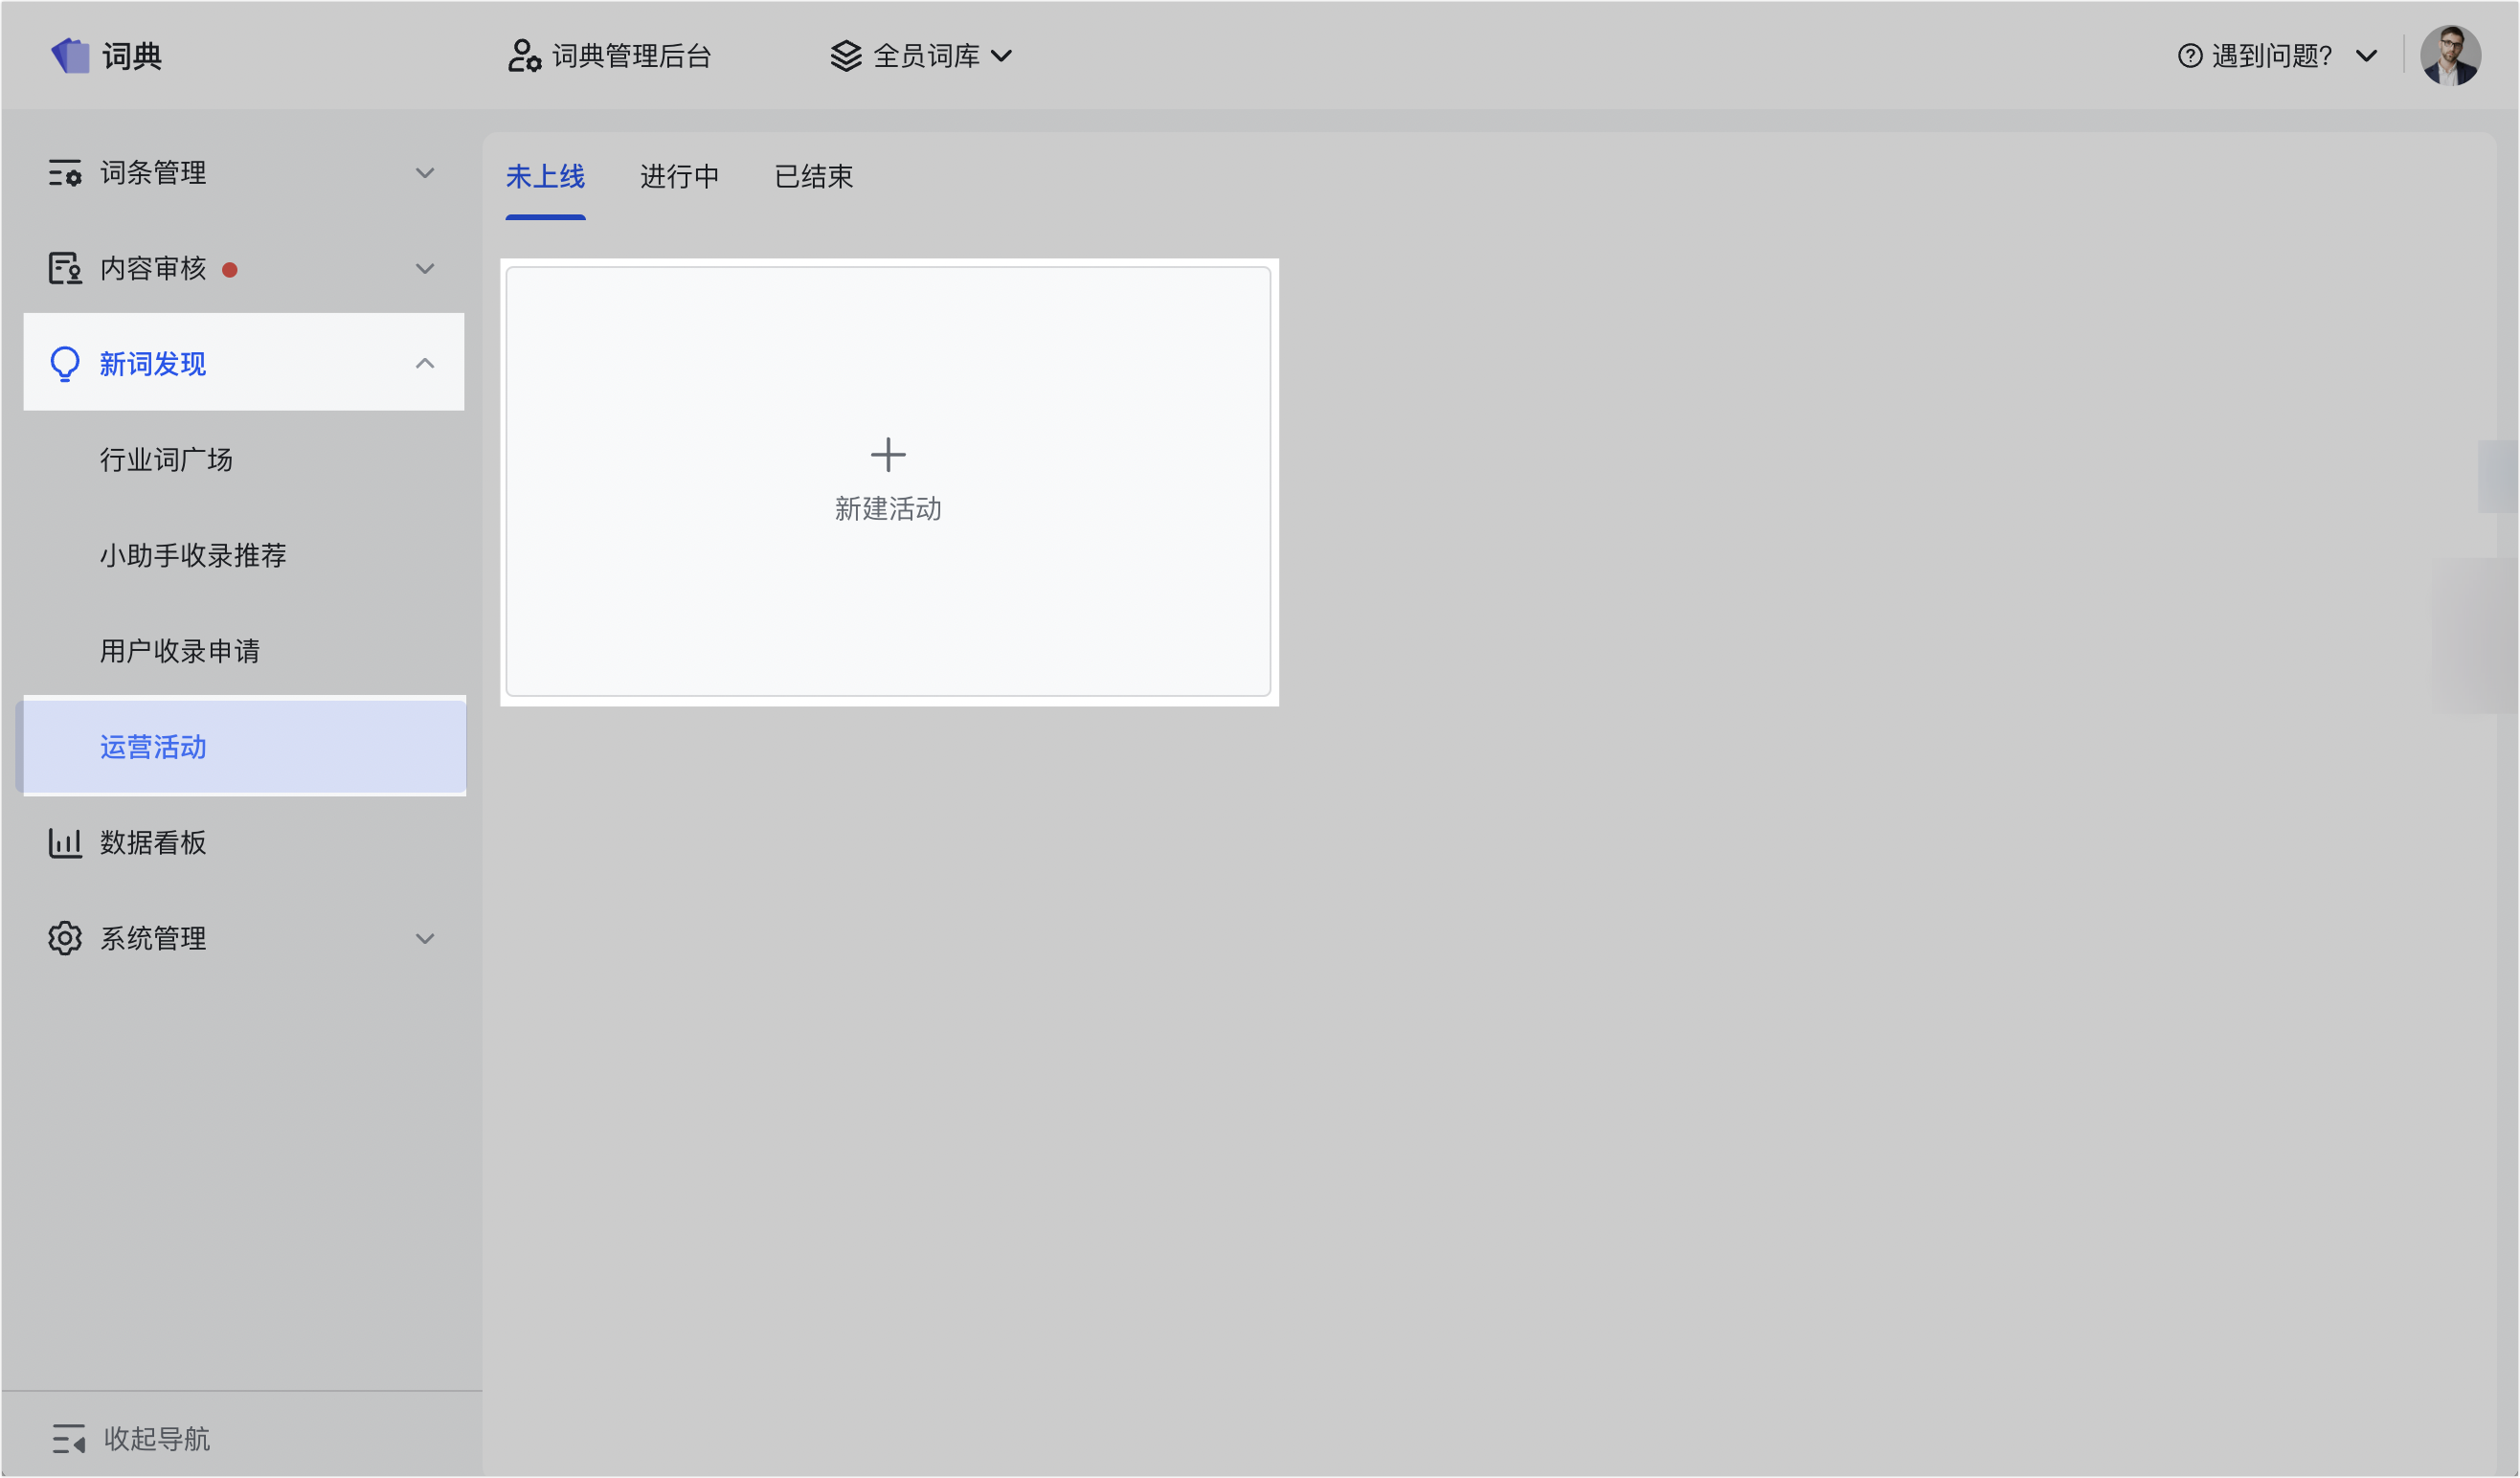Select the 新词发现 lightbulb icon

pyautogui.click(x=64, y=363)
